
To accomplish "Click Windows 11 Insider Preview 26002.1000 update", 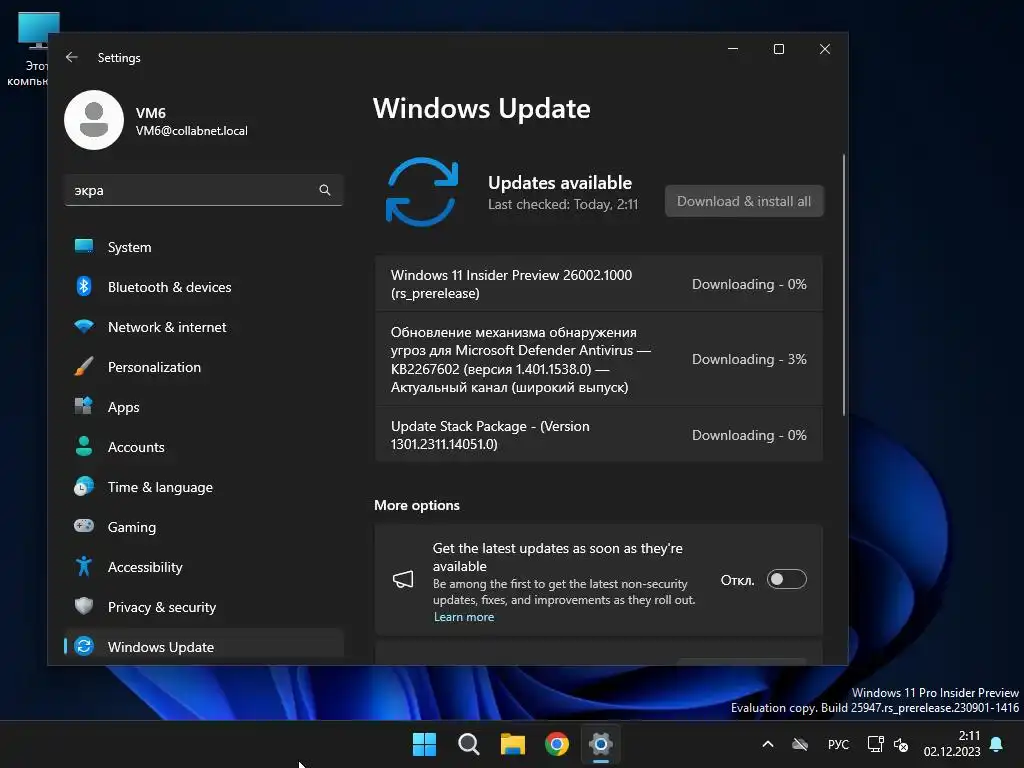I will (x=598, y=284).
